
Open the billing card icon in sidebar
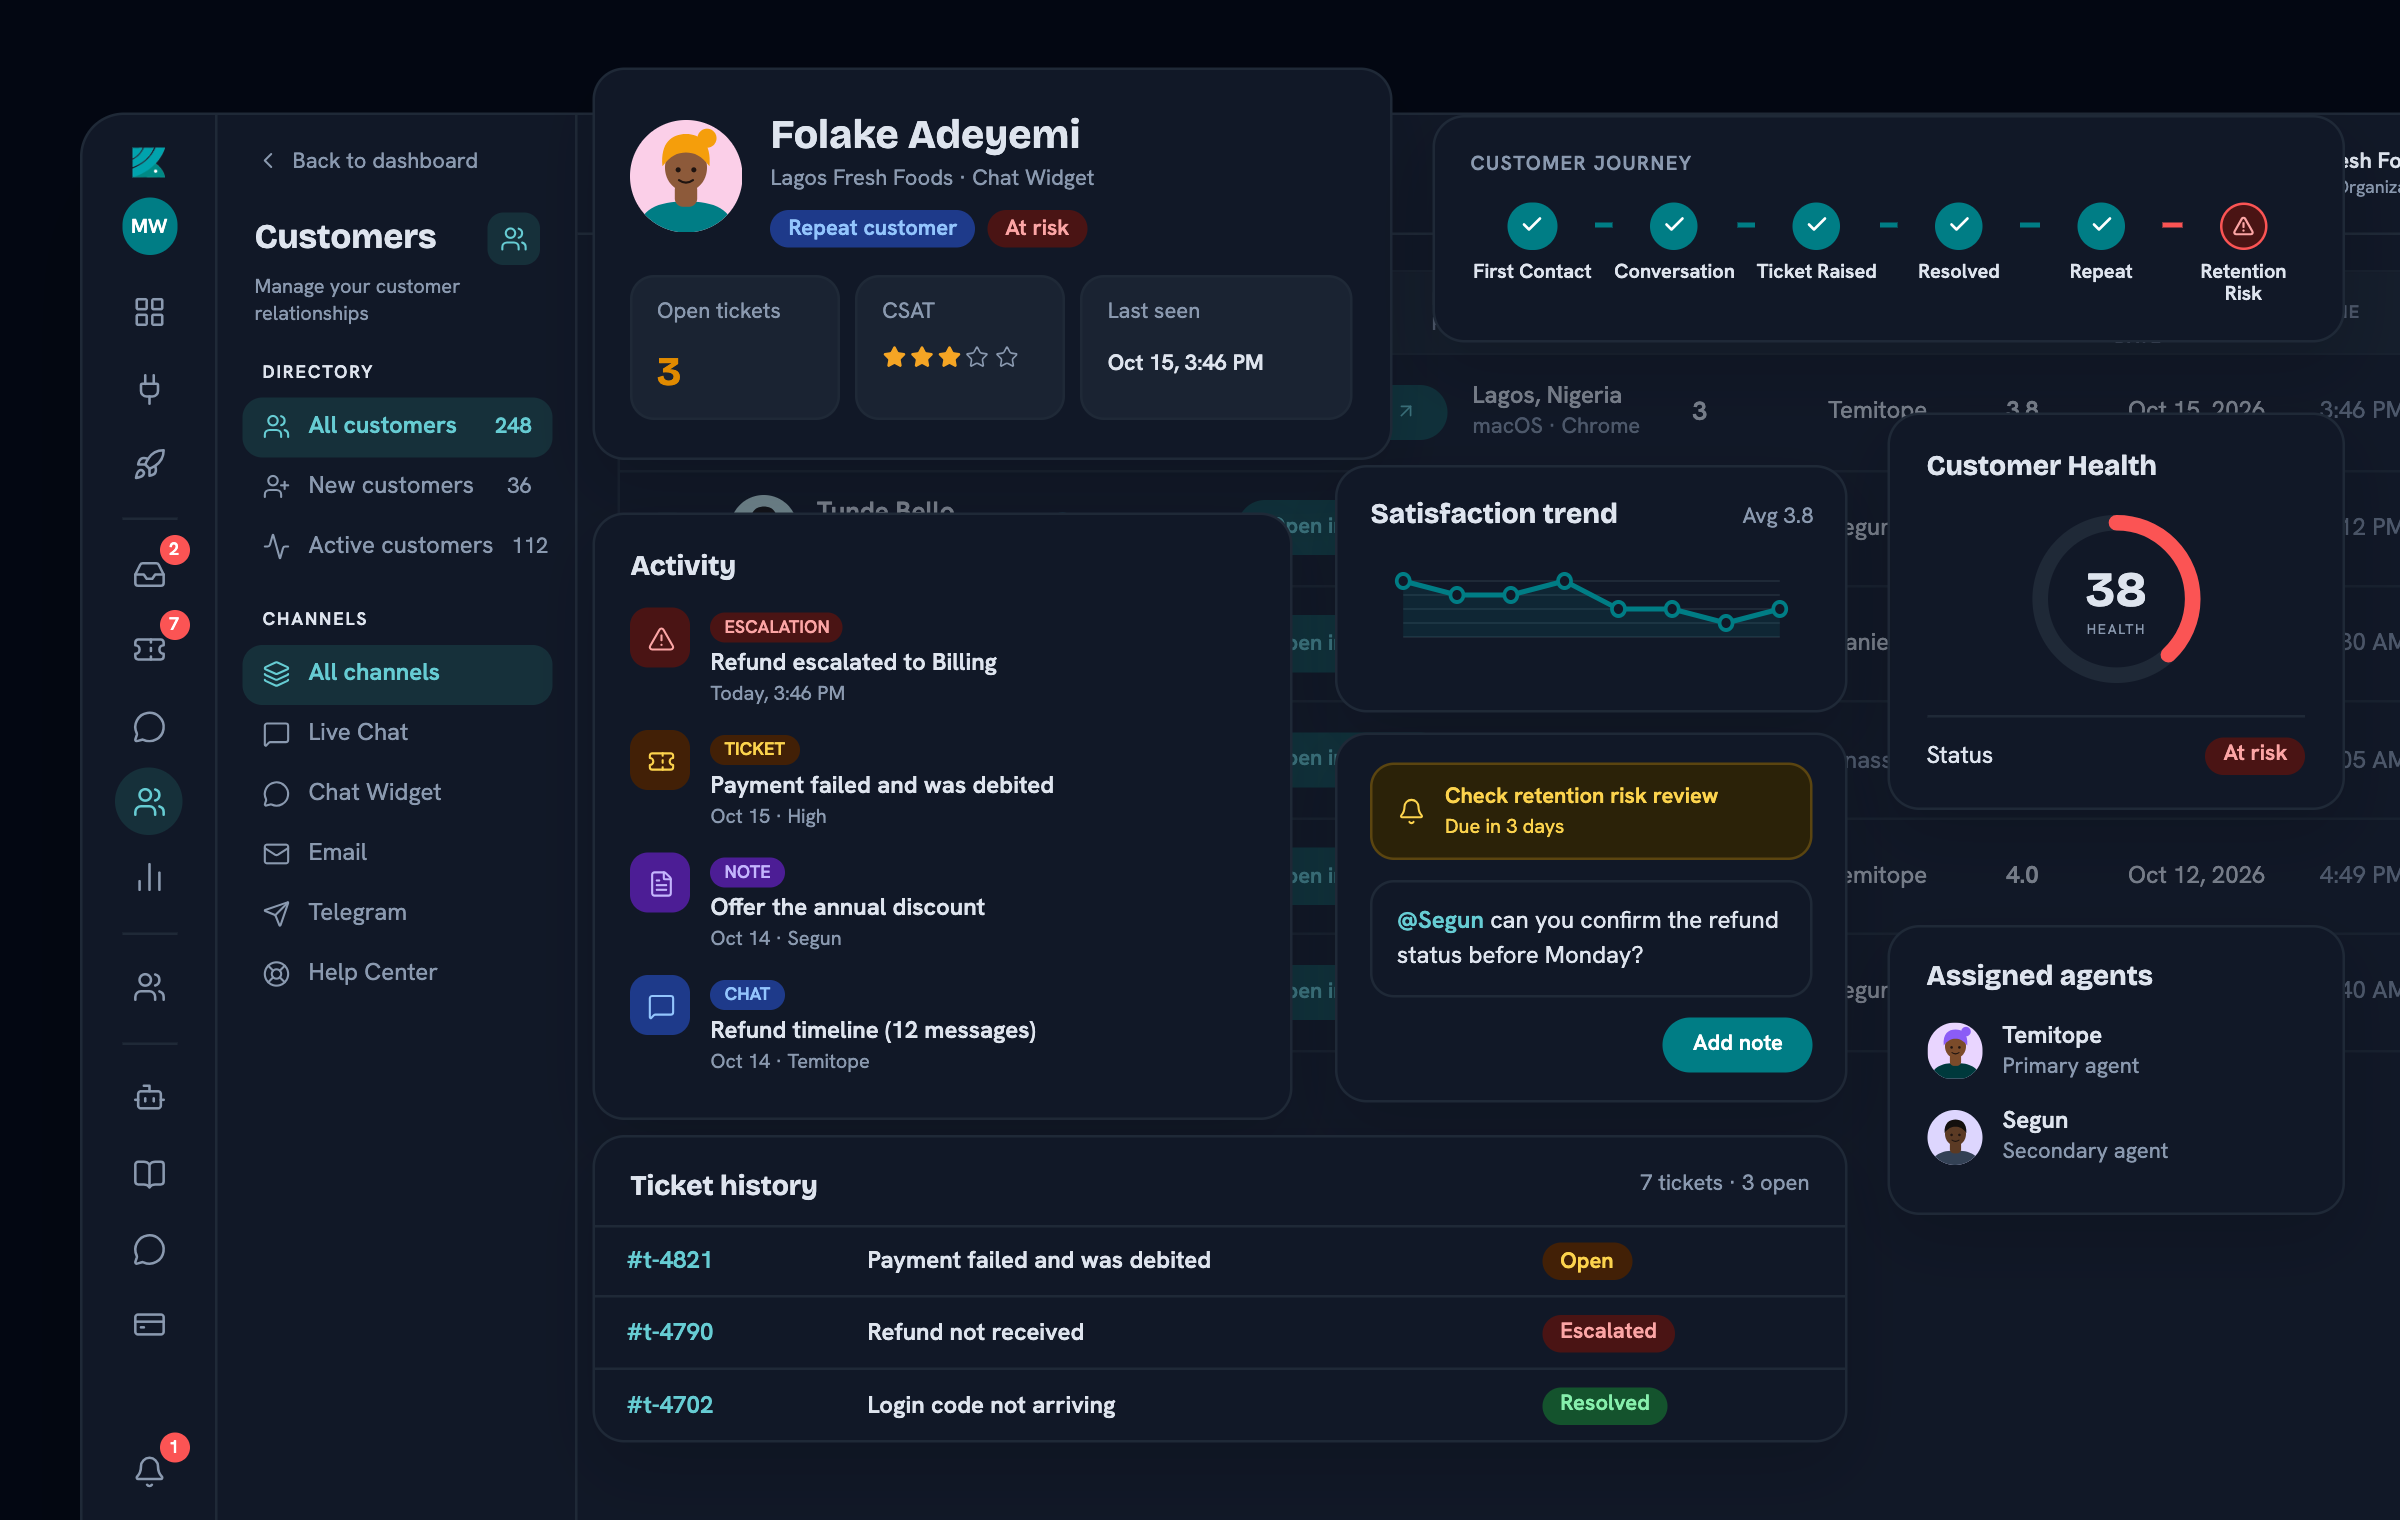point(149,1324)
